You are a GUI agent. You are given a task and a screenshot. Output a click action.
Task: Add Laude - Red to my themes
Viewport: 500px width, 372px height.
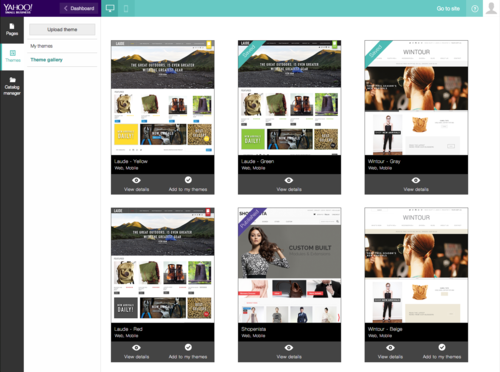(x=188, y=351)
